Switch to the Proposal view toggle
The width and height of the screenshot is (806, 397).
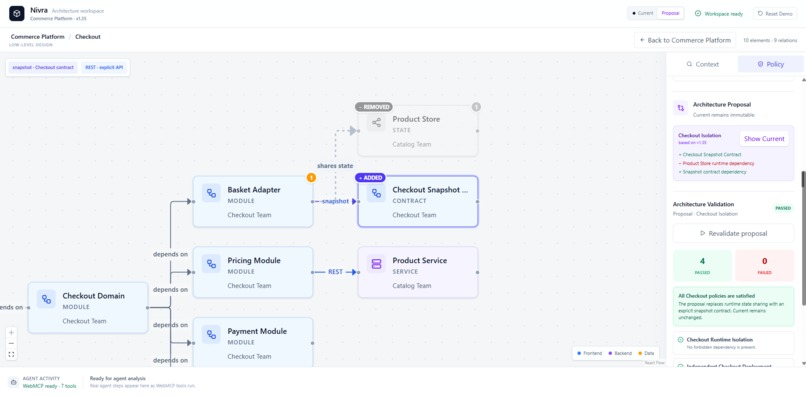pyautogui.click(x=670, y=13)
